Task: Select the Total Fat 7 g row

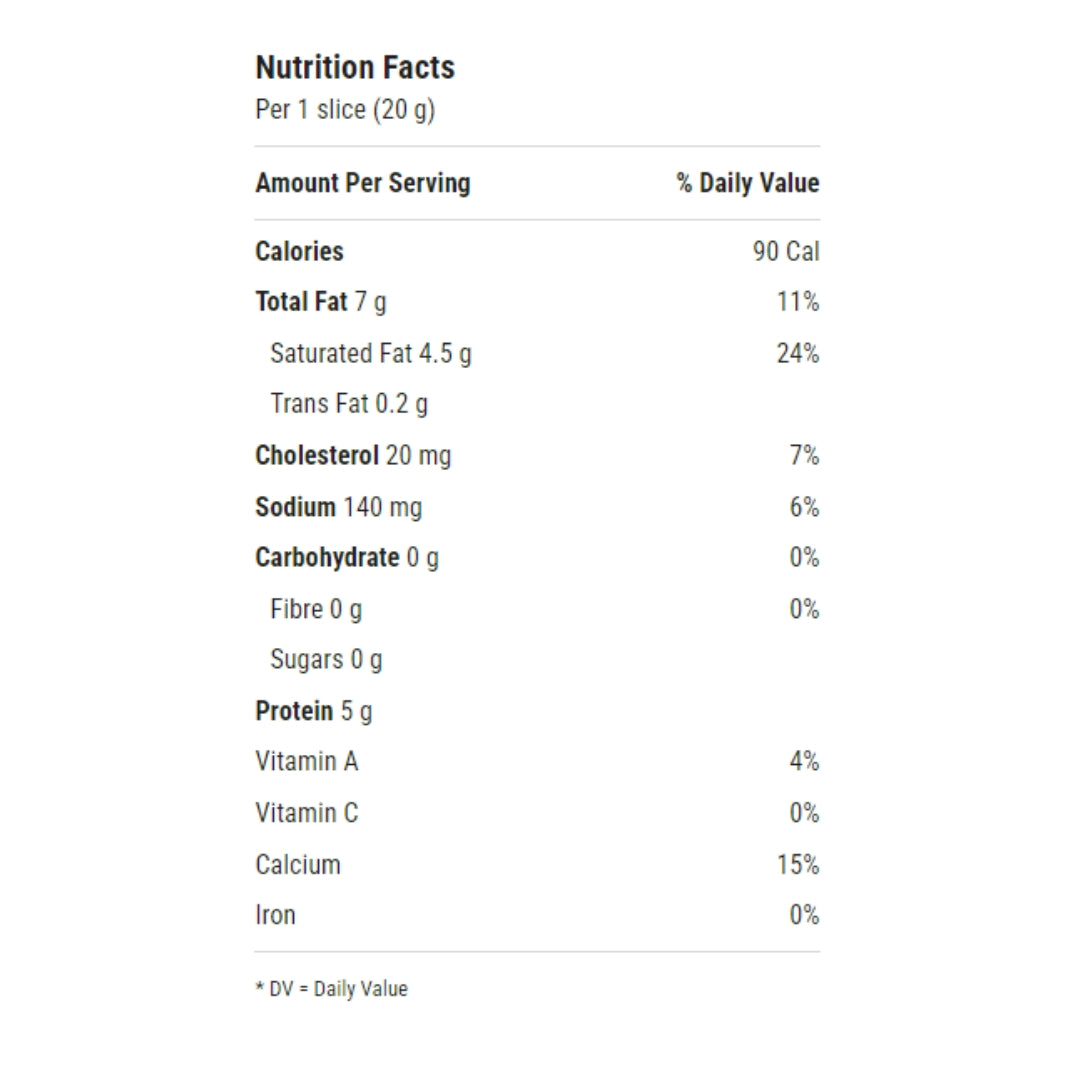Action: point(537,302)
